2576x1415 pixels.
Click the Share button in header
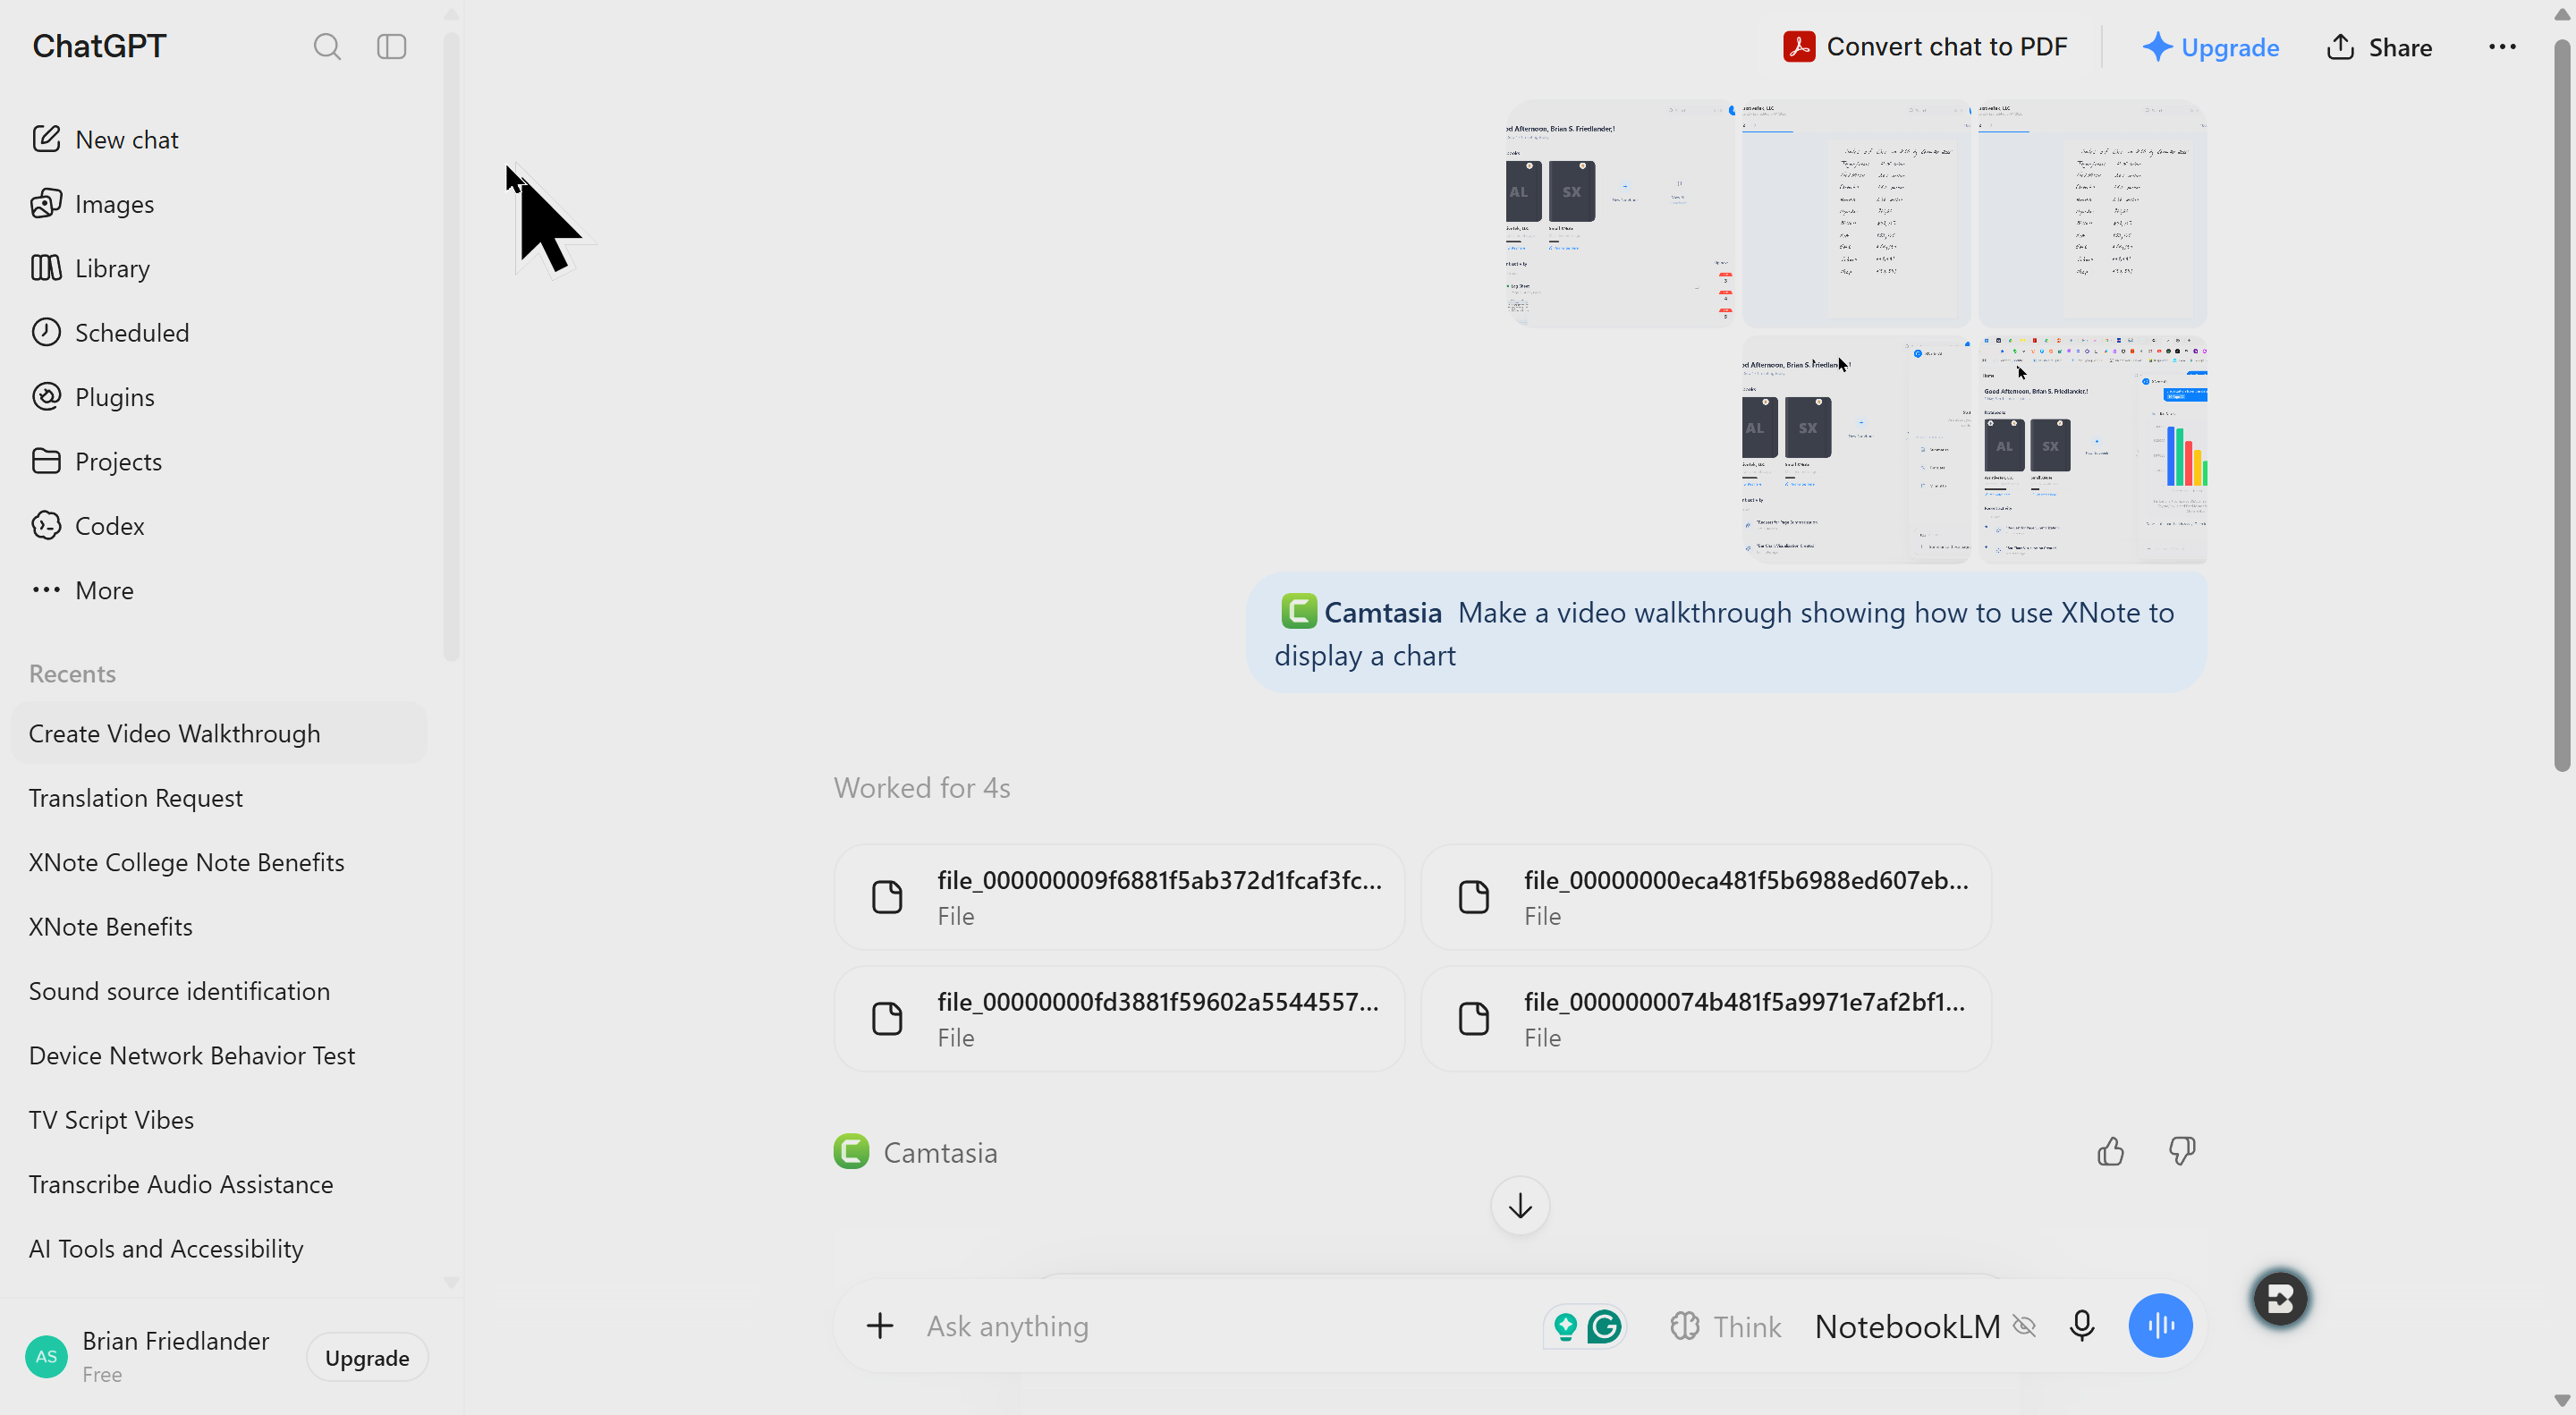click(2379, 47)
